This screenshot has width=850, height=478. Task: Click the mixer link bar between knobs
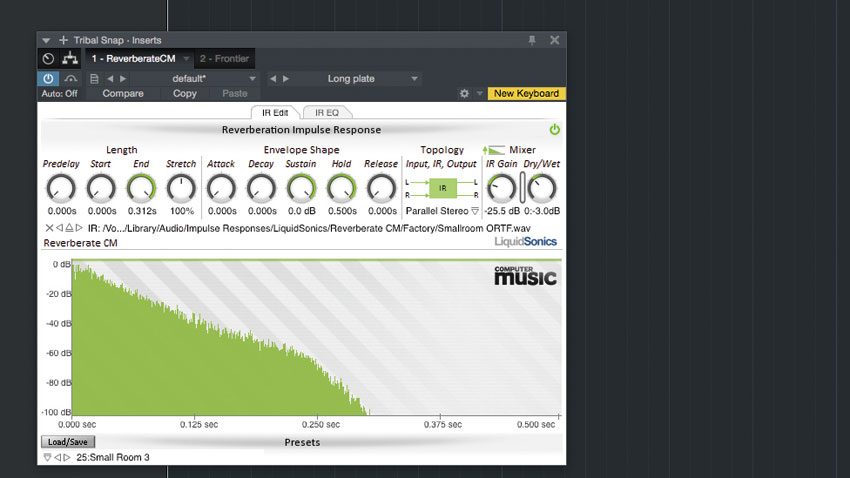522,188
